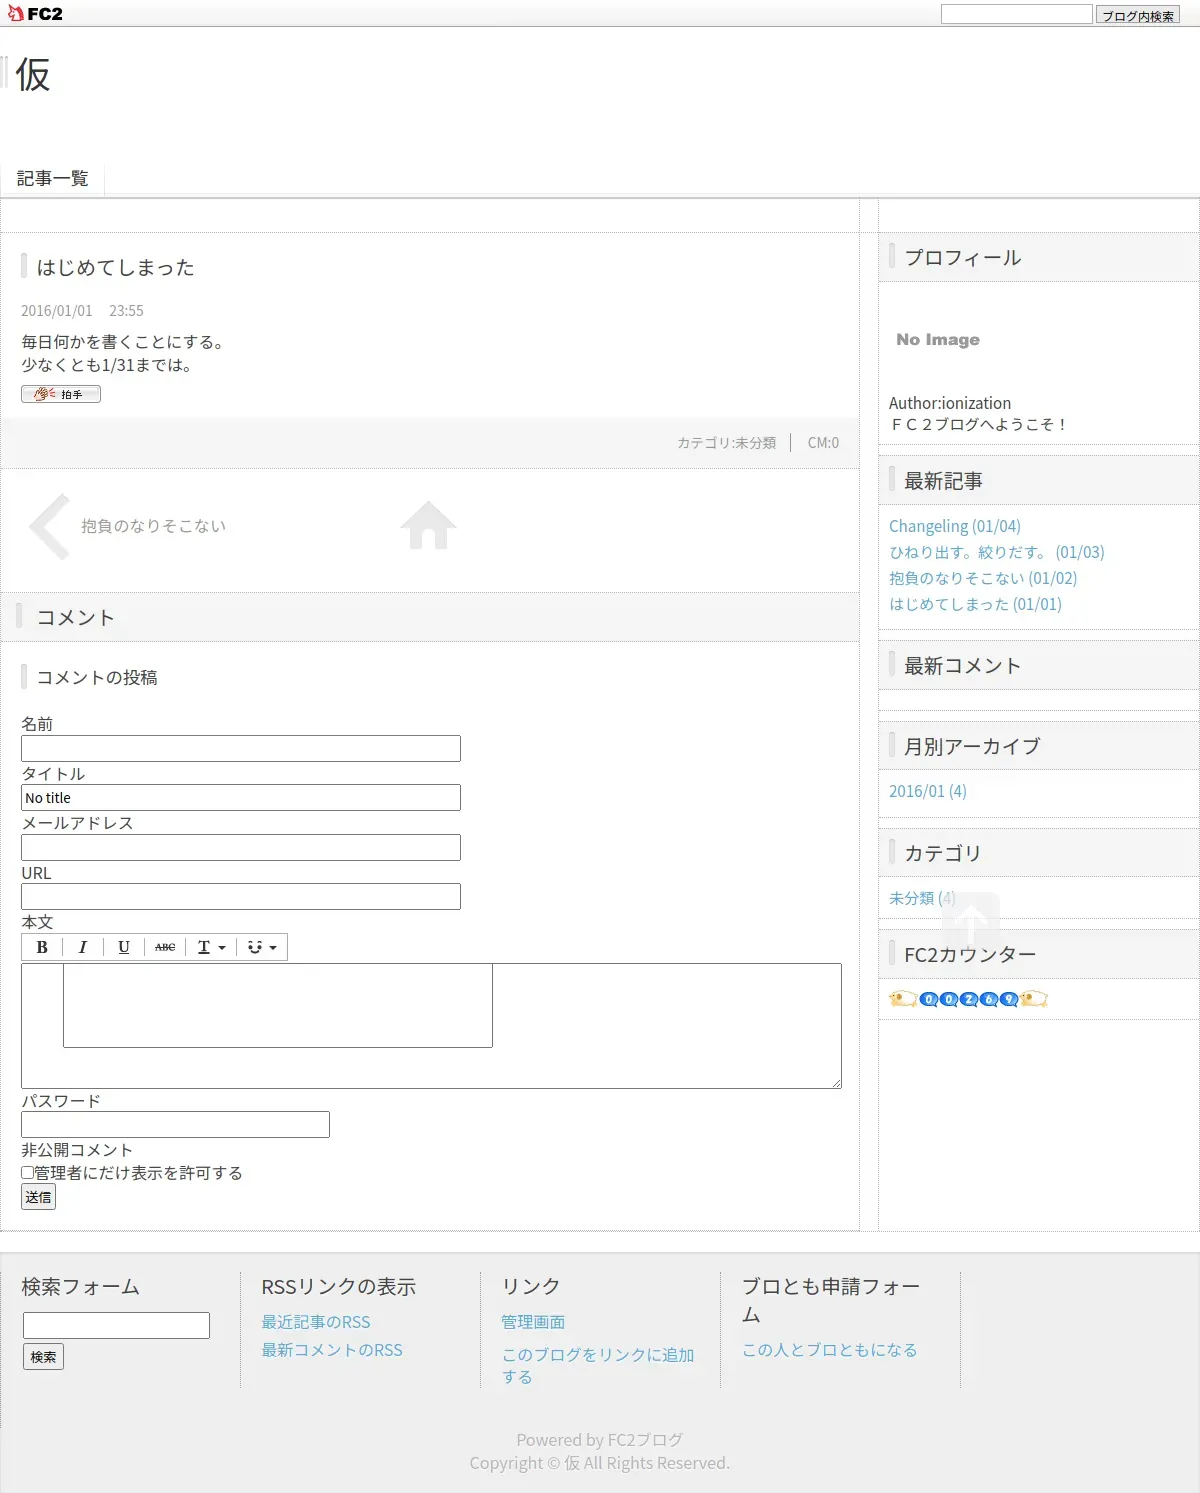Check 管理者にだけ表示を許可する checkbox
This screenshot has height=1493, width=1200.
28,1173
